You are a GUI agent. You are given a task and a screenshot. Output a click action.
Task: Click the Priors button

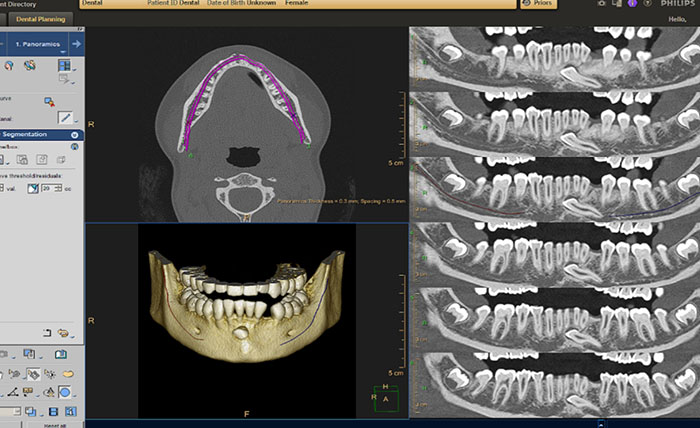(538, 3)
